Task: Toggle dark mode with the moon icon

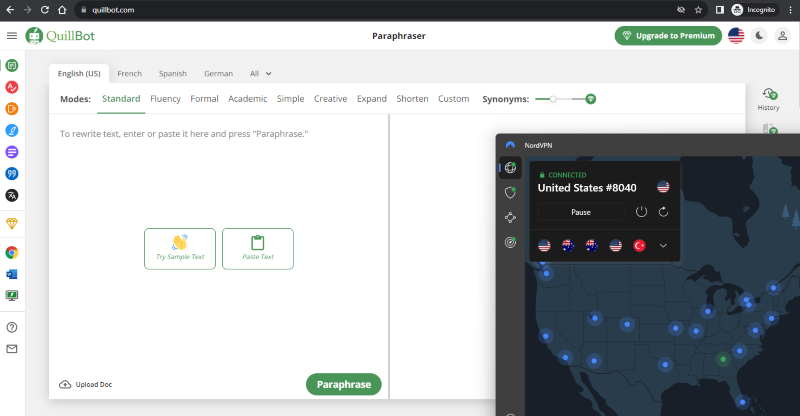Action: (x=759, y=36)
